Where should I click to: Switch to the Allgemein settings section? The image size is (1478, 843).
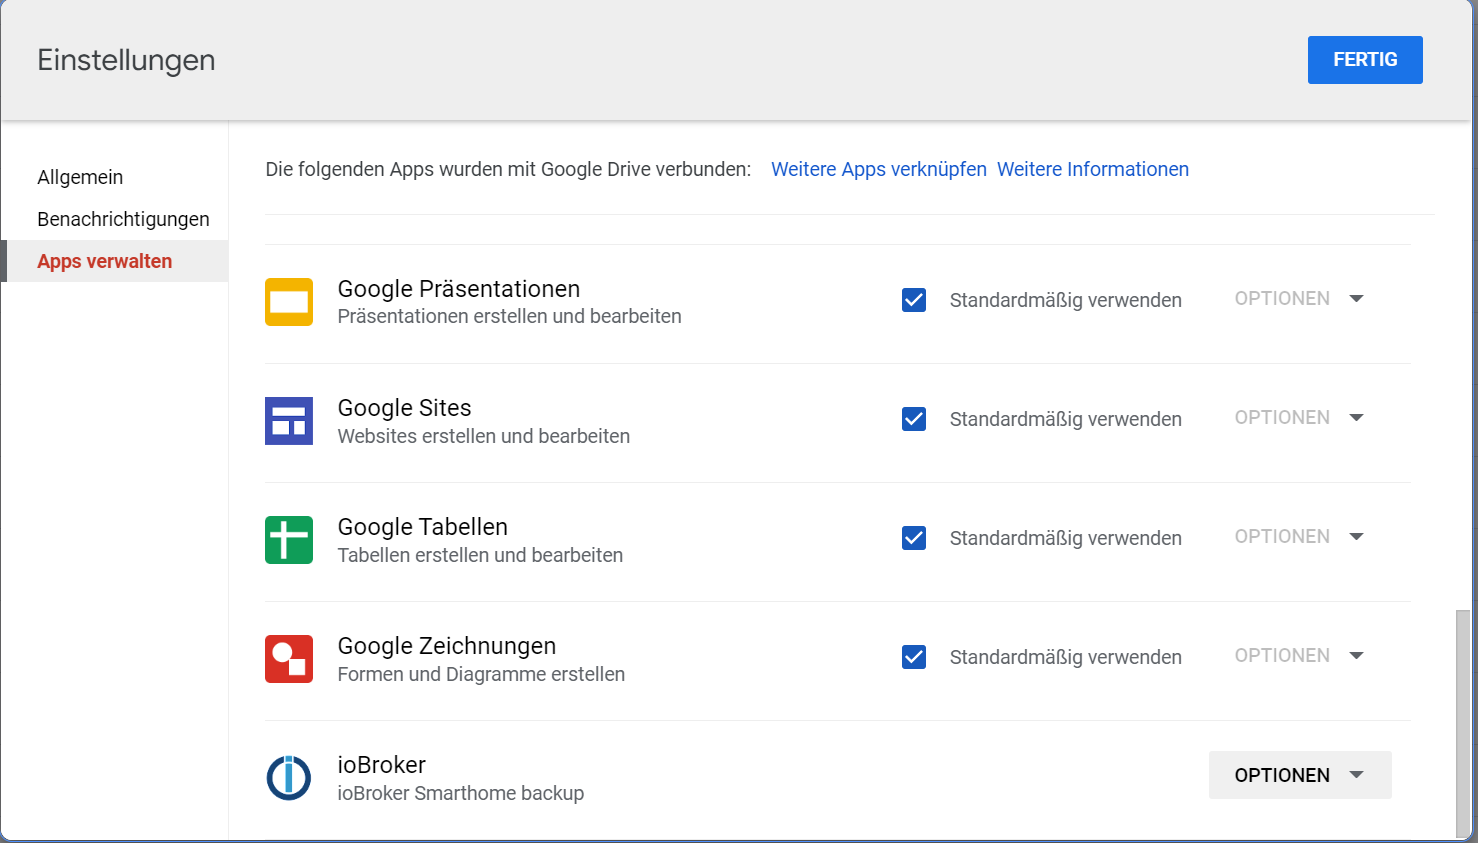click(x=80, y=177)
